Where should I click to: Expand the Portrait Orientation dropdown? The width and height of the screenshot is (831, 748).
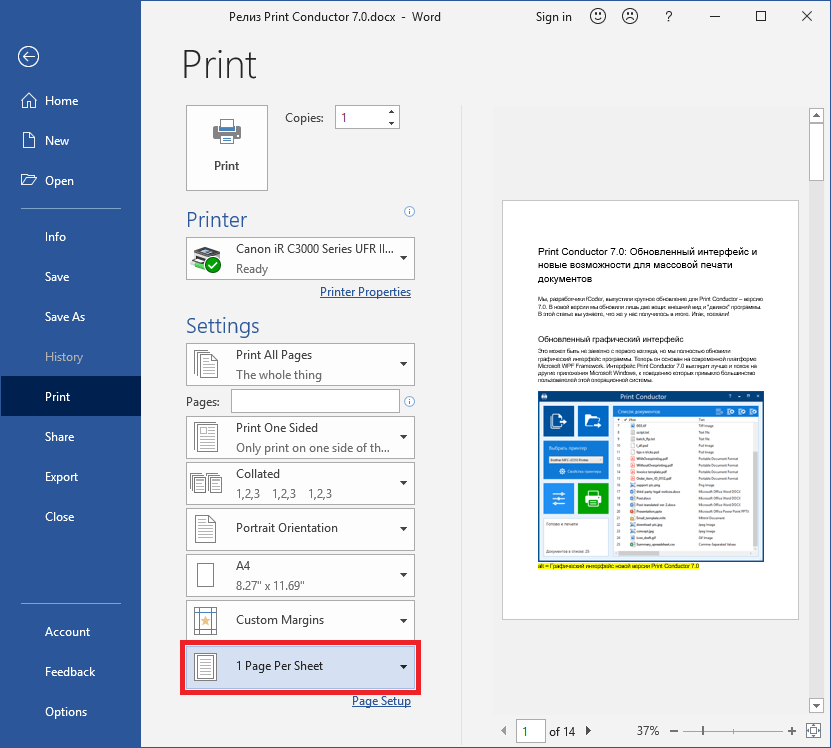(x=300, y=528)
